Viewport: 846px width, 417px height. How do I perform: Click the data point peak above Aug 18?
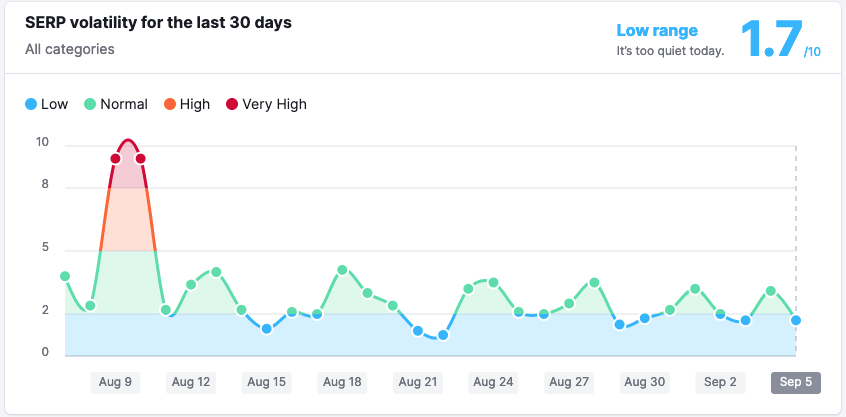342,270
